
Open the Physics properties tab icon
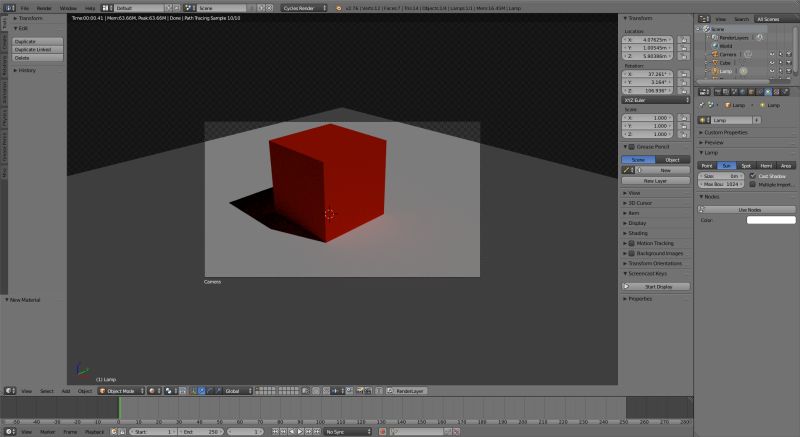[785, 92]
